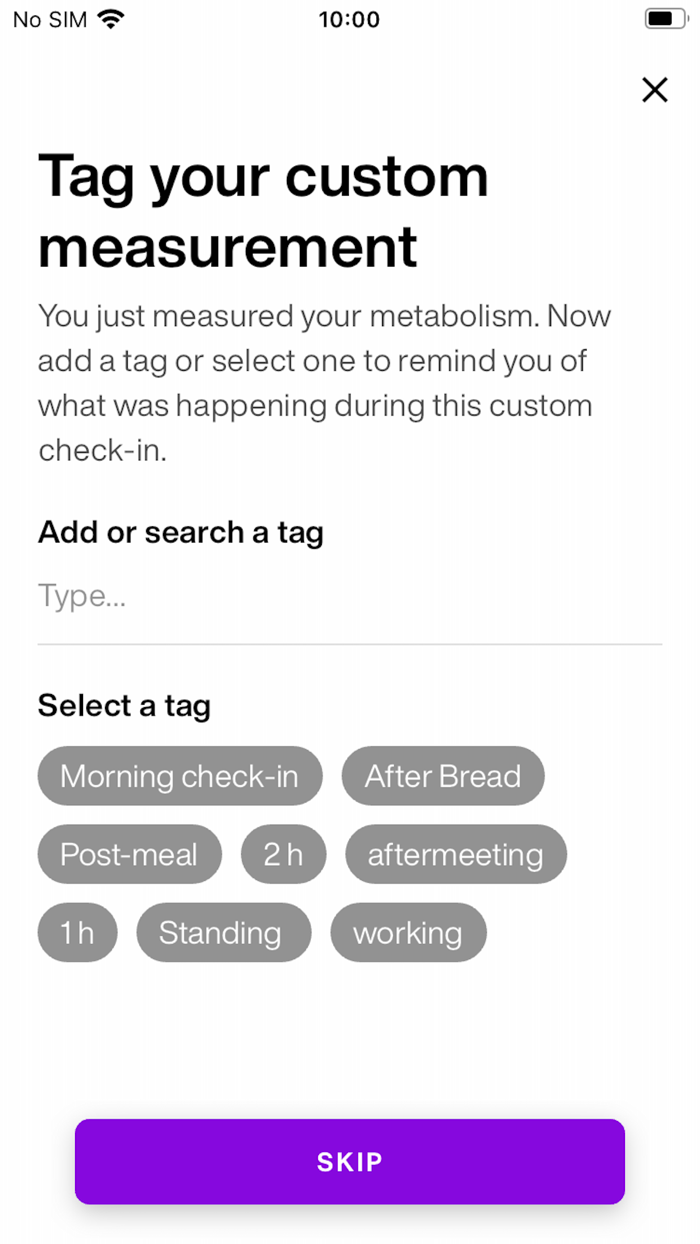Select the After Bread tag

tap(443, 776)
